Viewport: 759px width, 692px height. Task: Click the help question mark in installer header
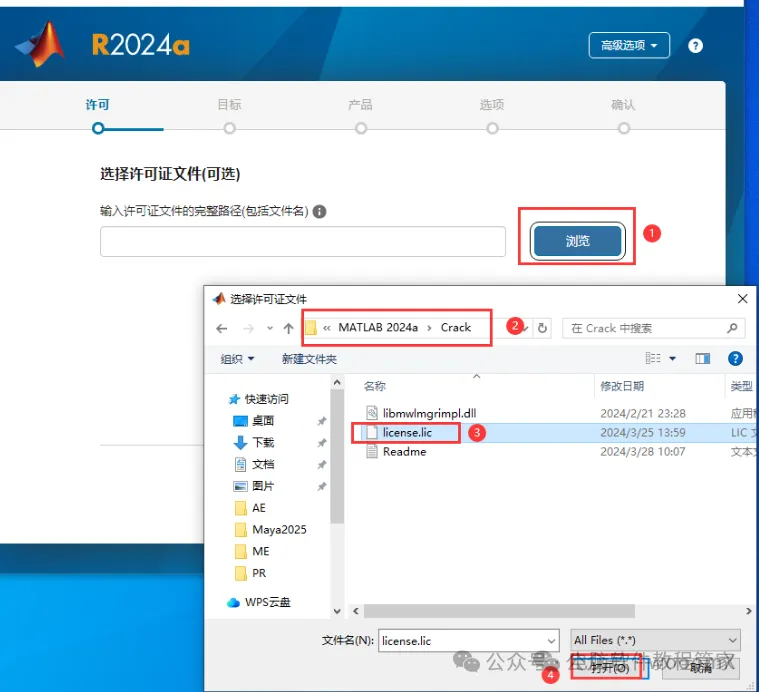click(695, 46)
